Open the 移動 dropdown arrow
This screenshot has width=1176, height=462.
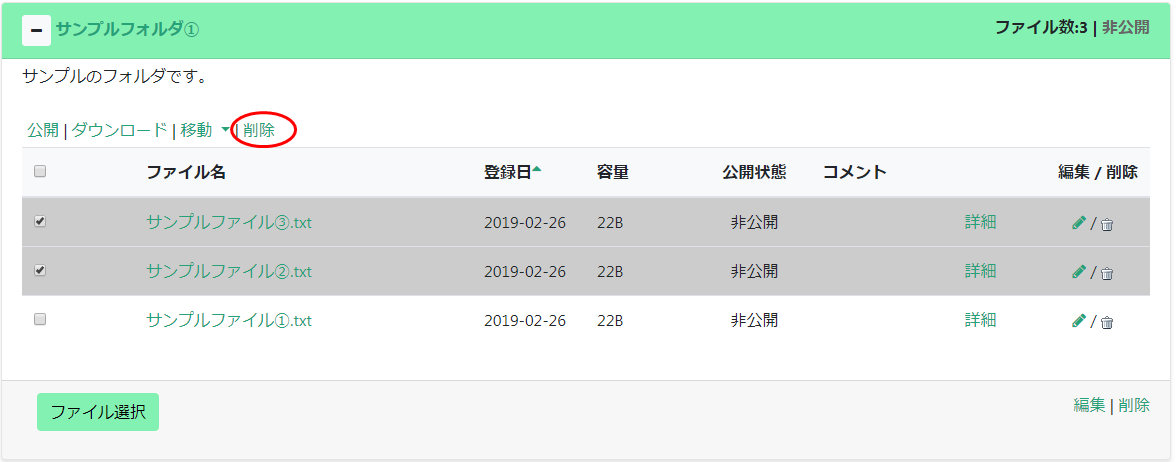click(225, 130)
